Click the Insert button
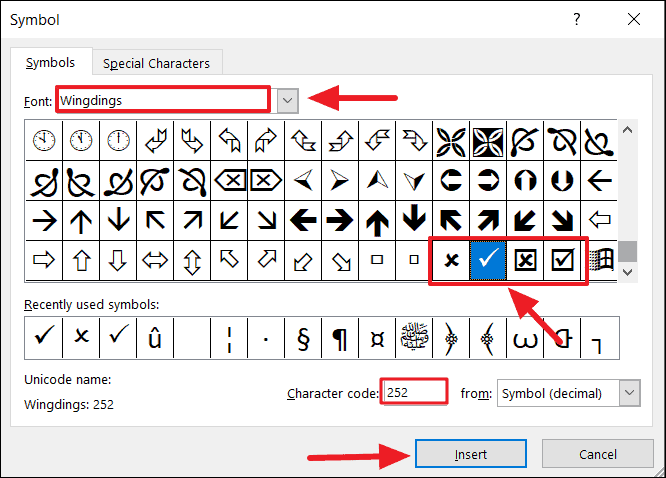This screenshot has height=478, width=666. click(x=471, y=454)
